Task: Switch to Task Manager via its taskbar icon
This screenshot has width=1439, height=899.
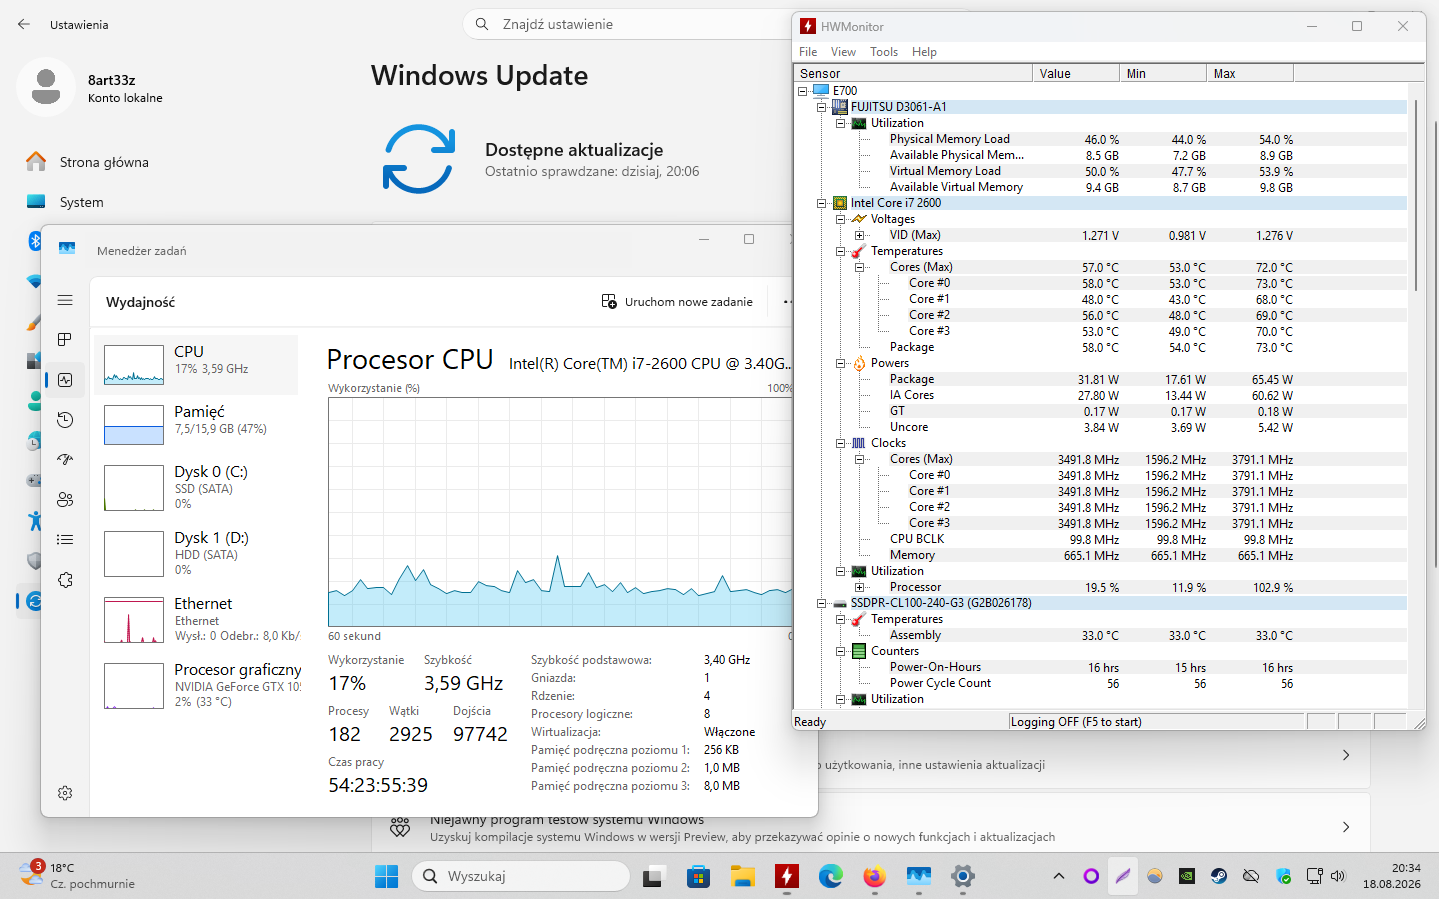Action: [x=919, y=876]
